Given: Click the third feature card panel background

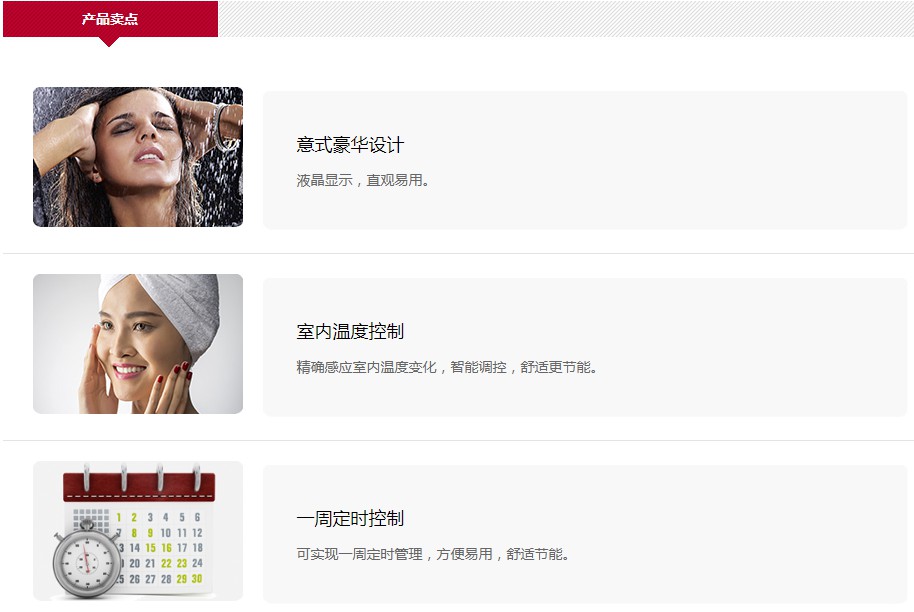Looking at the screenshot, I should (x=585, y=534).
